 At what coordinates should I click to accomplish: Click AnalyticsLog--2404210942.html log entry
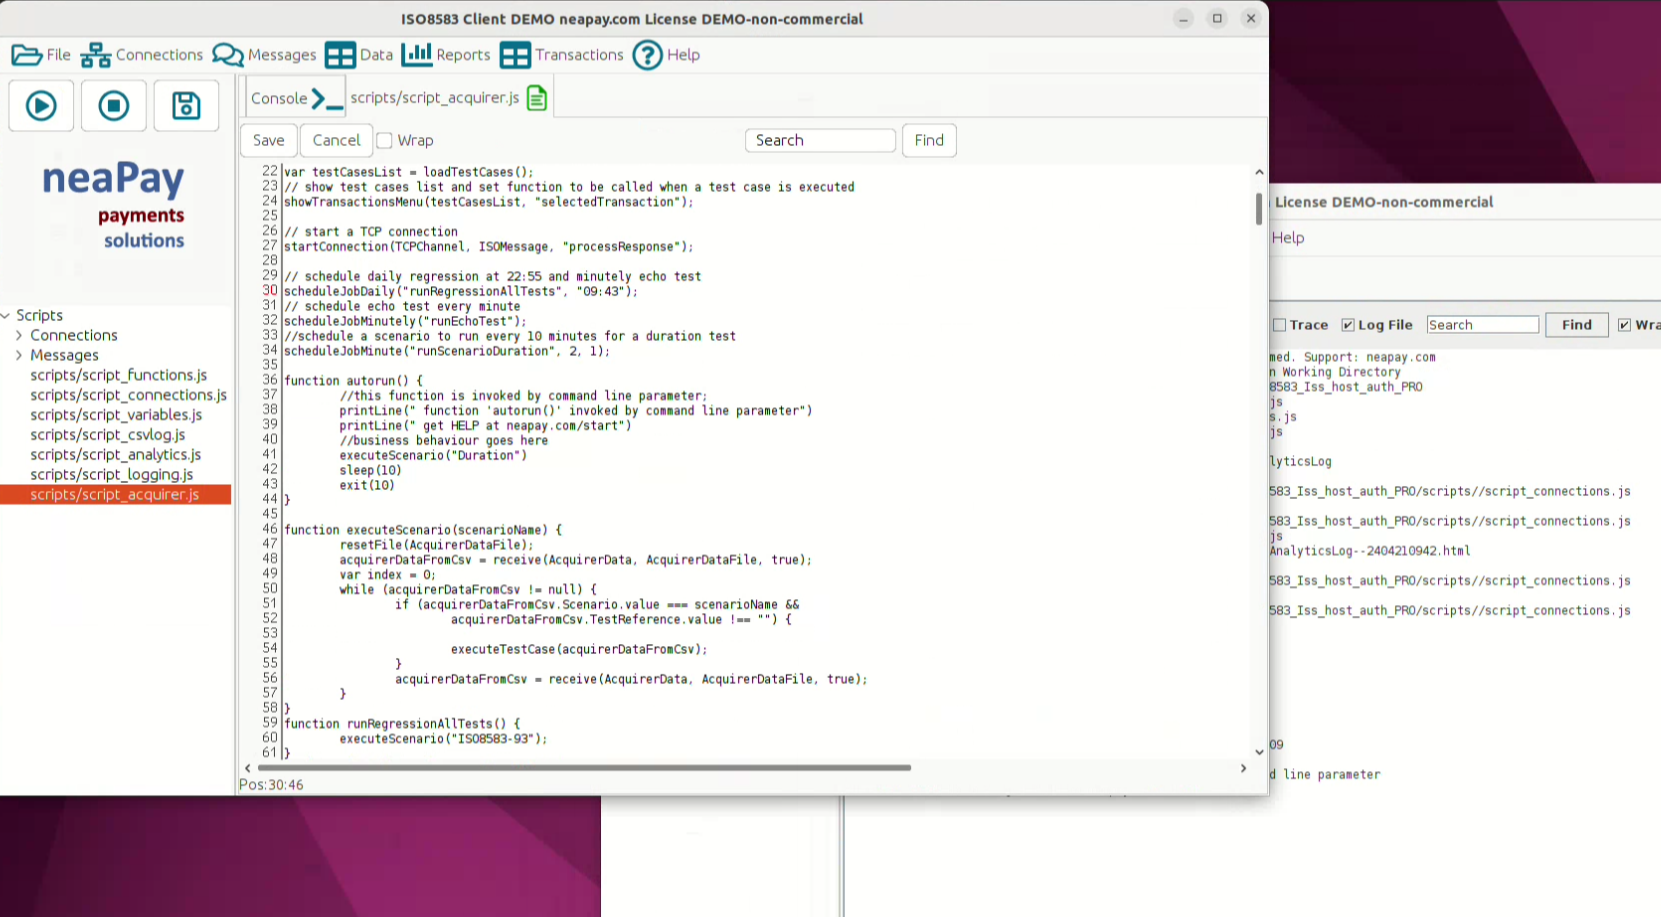pos(1370,551)
